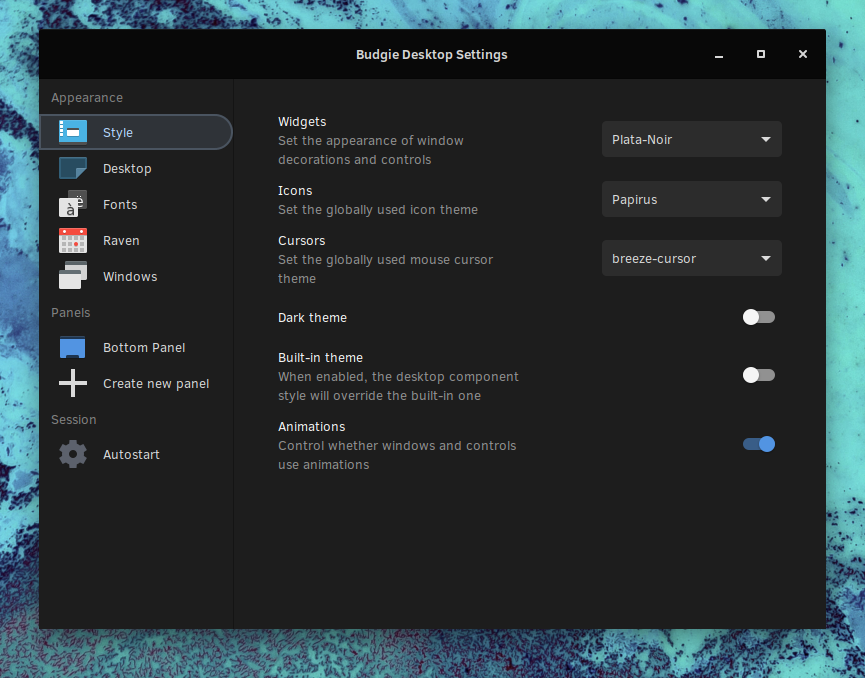Enable the Dark theme switch
The image size is (865, 678).
coord(759,317)
